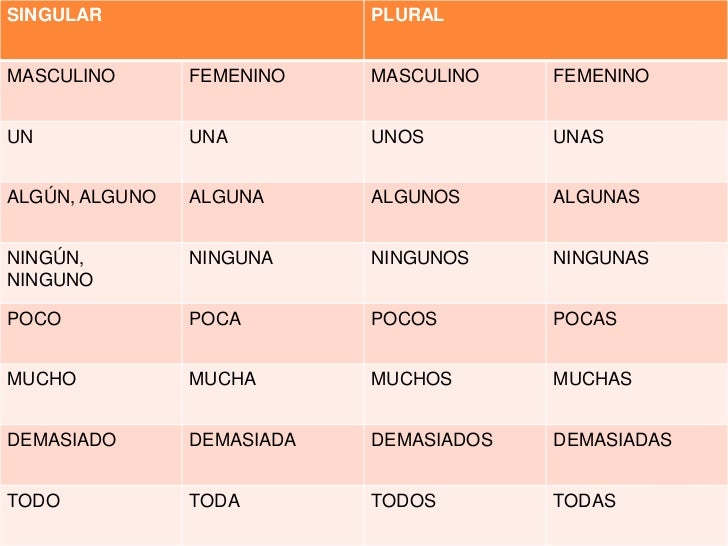Select the MUCHA cell
The image size is (728, 546).
[273, 394]
